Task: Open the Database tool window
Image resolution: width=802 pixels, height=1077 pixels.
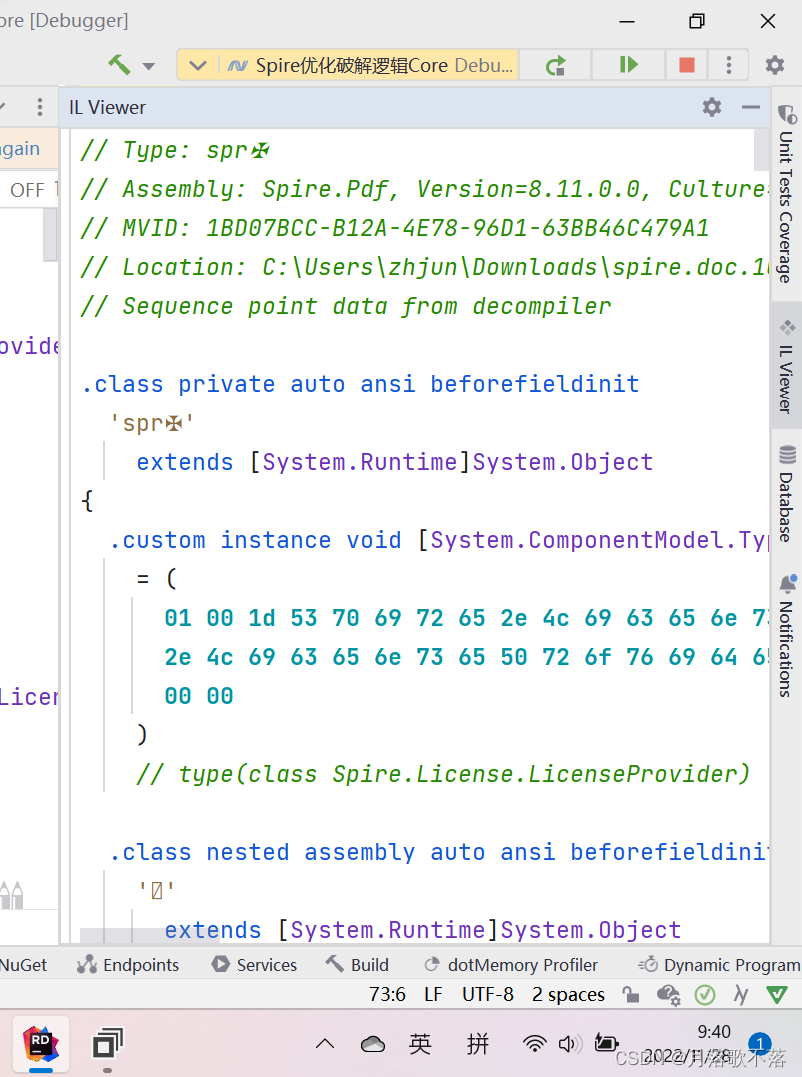Action: click(x=786, y=493)
